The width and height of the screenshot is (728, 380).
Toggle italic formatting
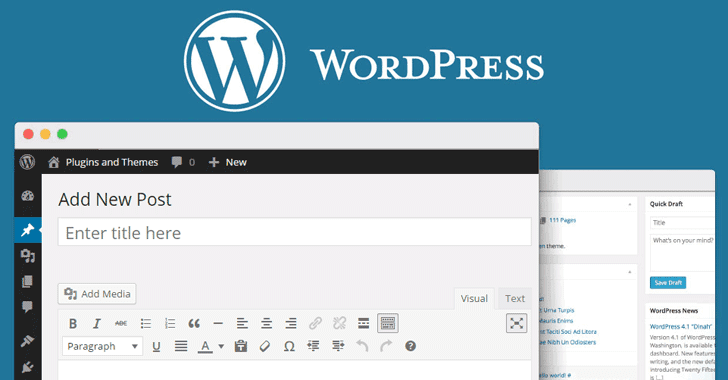pos(97,323)
